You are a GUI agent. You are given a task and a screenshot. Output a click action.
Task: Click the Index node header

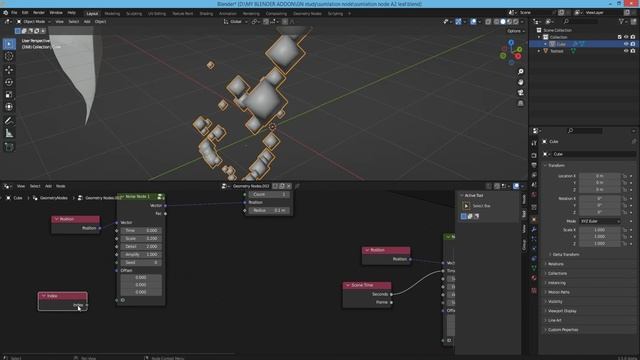coord(62,296)
